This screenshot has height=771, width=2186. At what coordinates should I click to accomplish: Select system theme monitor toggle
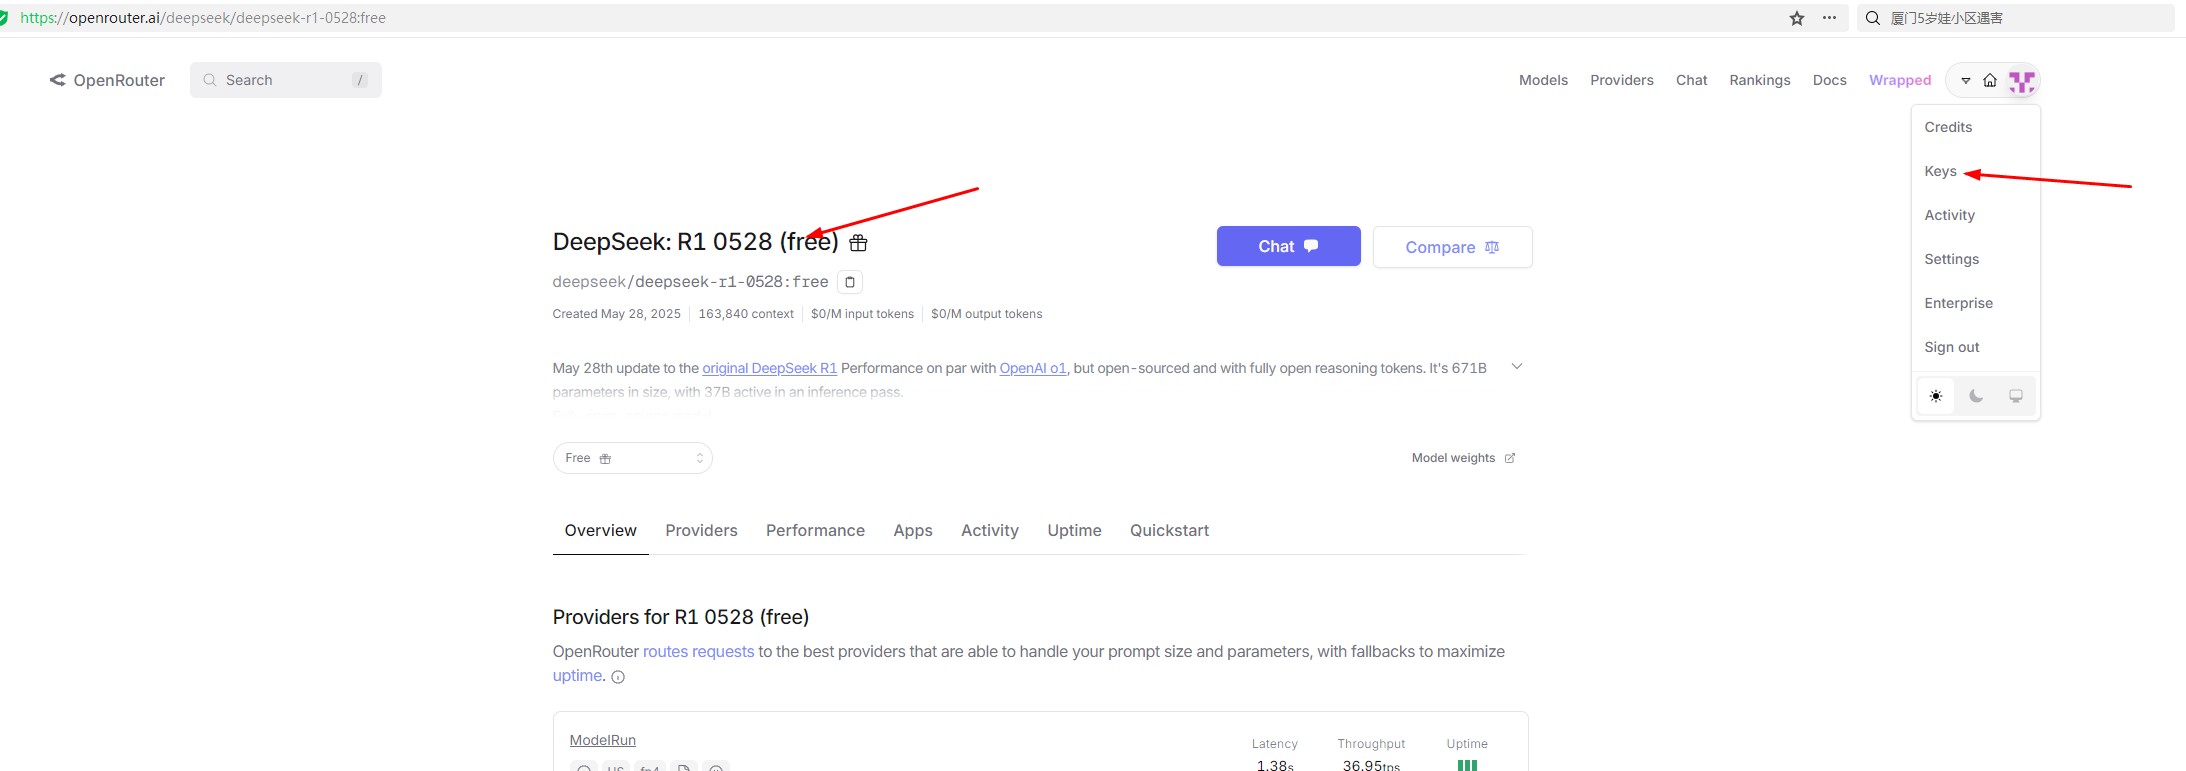[2016, 396]
